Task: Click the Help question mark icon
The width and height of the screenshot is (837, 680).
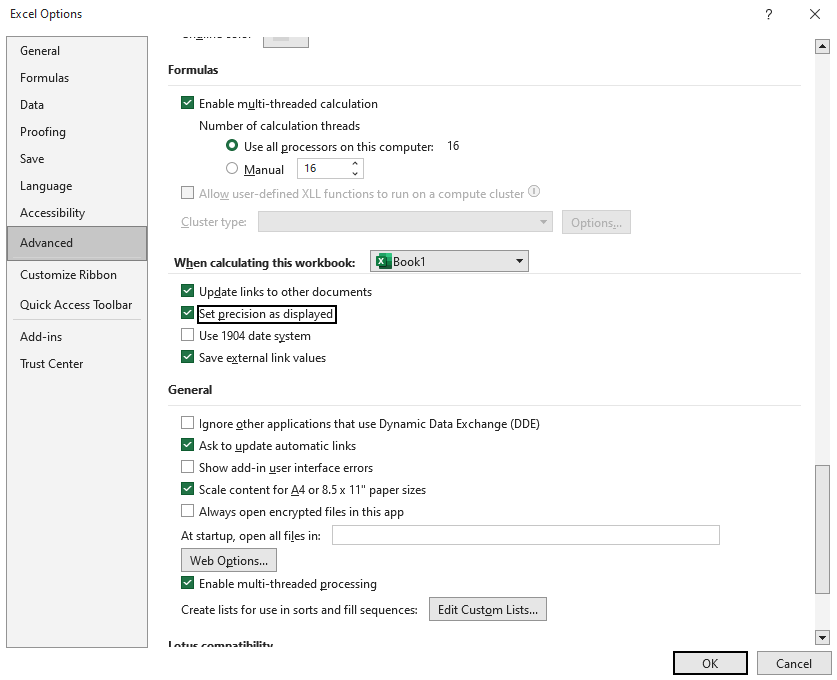Action: pyautogui.click(x=768, y=14)
